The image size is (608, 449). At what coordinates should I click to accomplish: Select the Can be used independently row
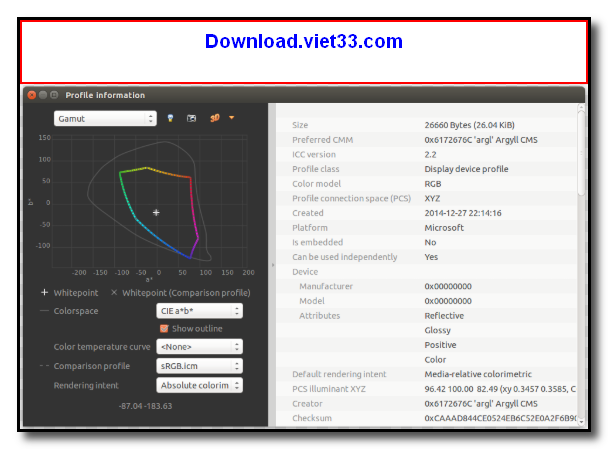426,257
